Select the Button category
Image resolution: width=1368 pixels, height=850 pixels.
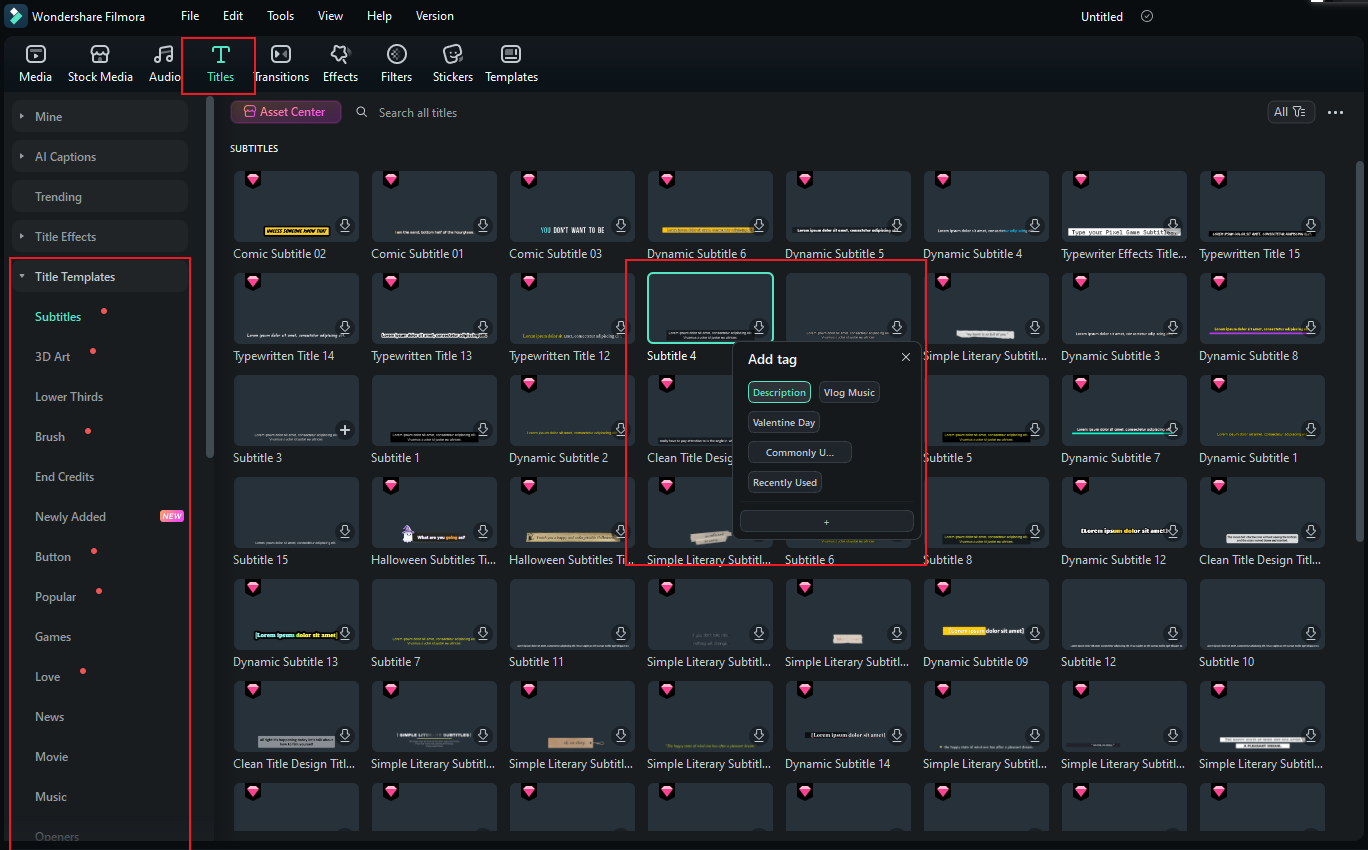(x=53, y=556)
